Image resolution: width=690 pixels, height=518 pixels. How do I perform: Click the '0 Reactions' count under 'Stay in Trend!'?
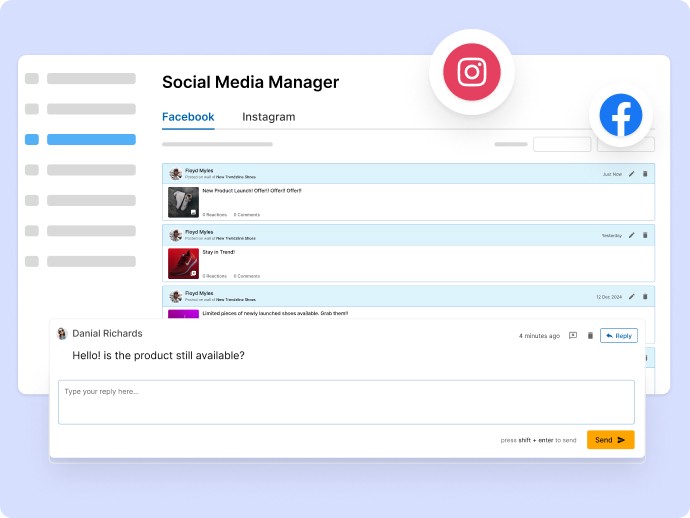[x=214, y=276]
